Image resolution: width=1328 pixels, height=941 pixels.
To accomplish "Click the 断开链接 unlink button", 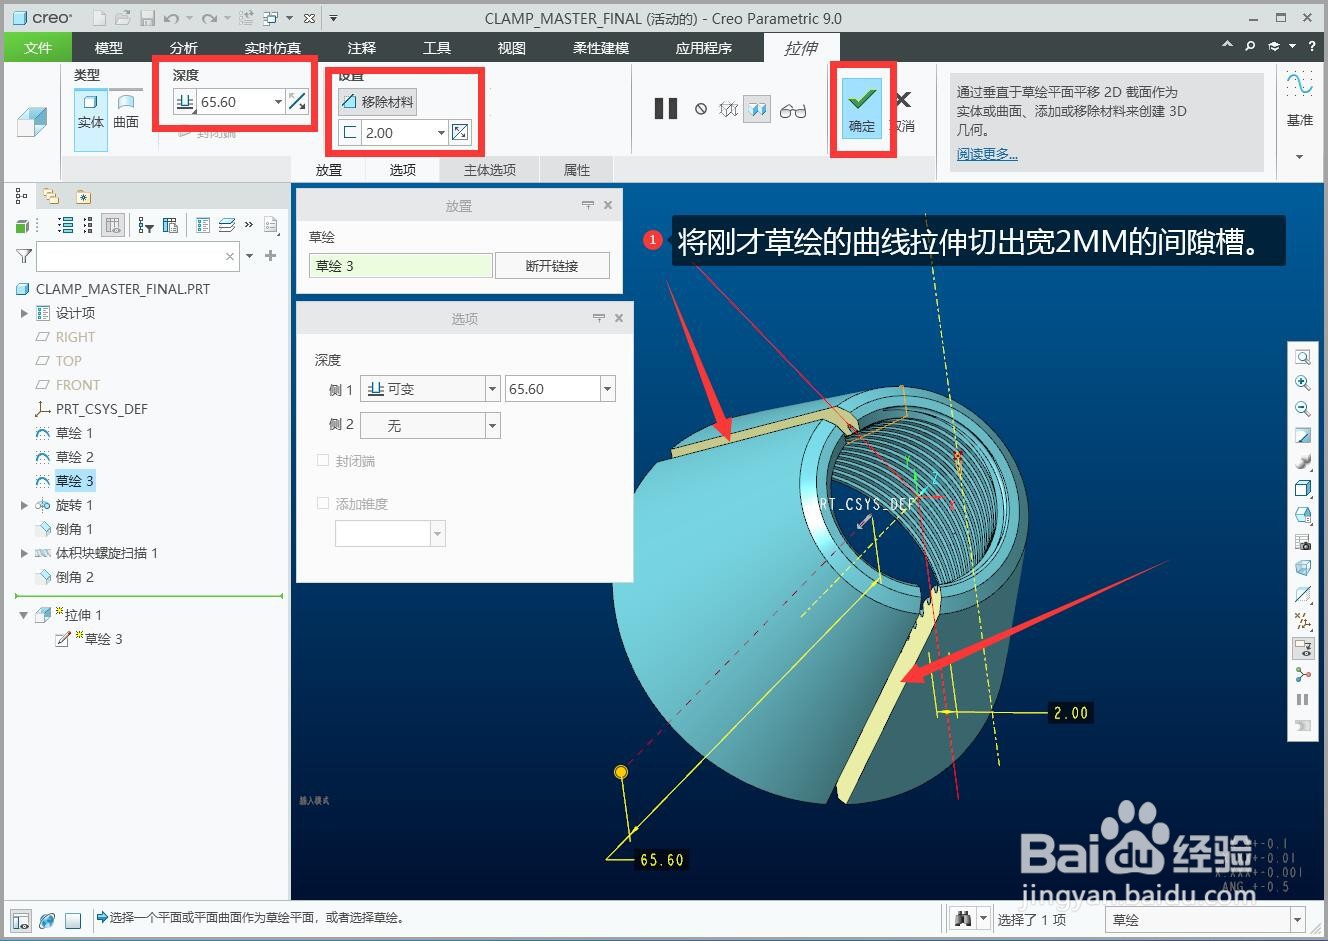I will coord(552,266).
